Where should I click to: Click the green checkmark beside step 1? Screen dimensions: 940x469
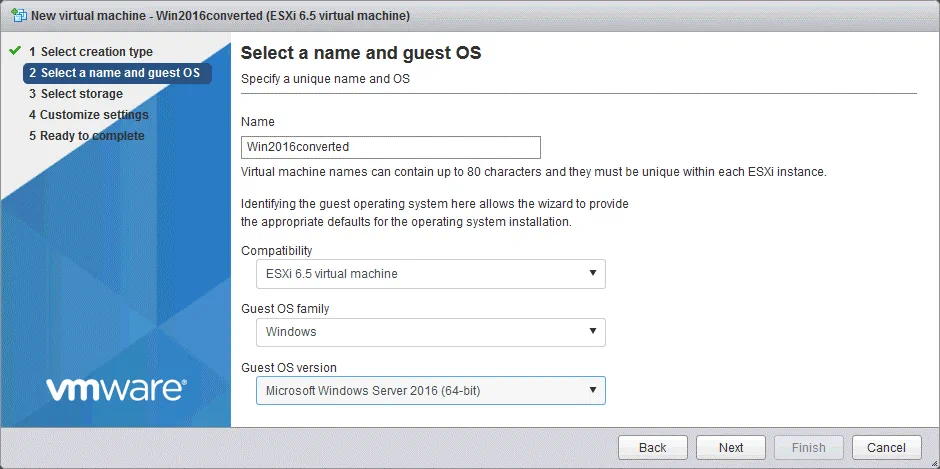tap(14, 51)
